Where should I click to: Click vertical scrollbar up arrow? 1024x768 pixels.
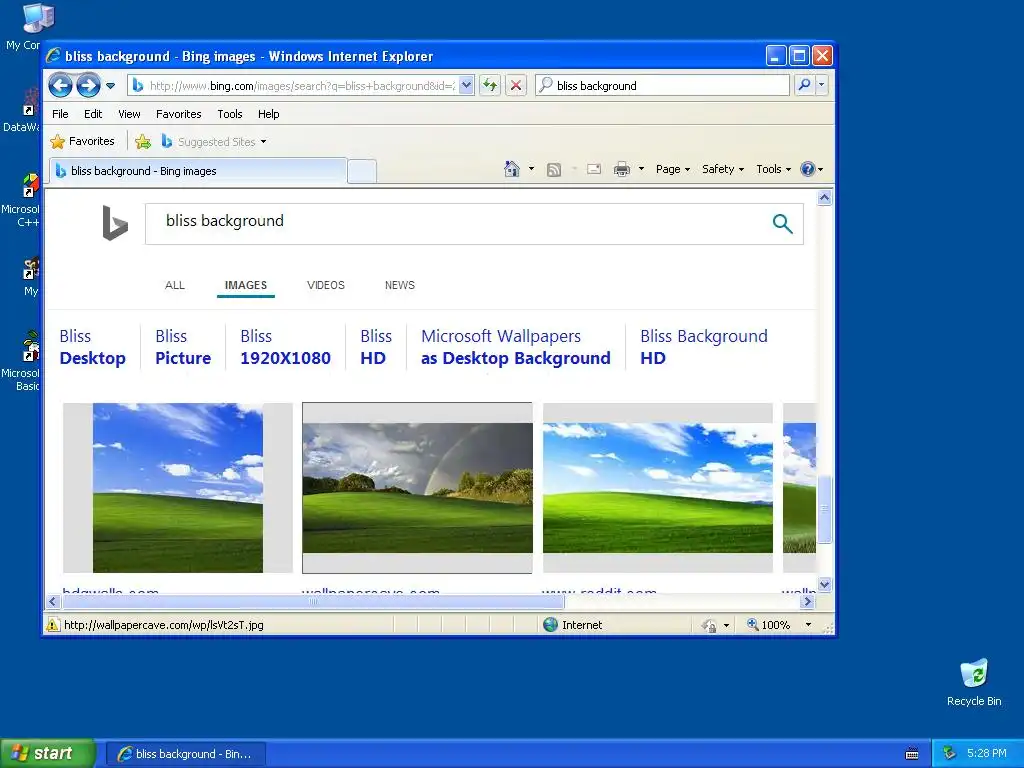coord(824,197)
